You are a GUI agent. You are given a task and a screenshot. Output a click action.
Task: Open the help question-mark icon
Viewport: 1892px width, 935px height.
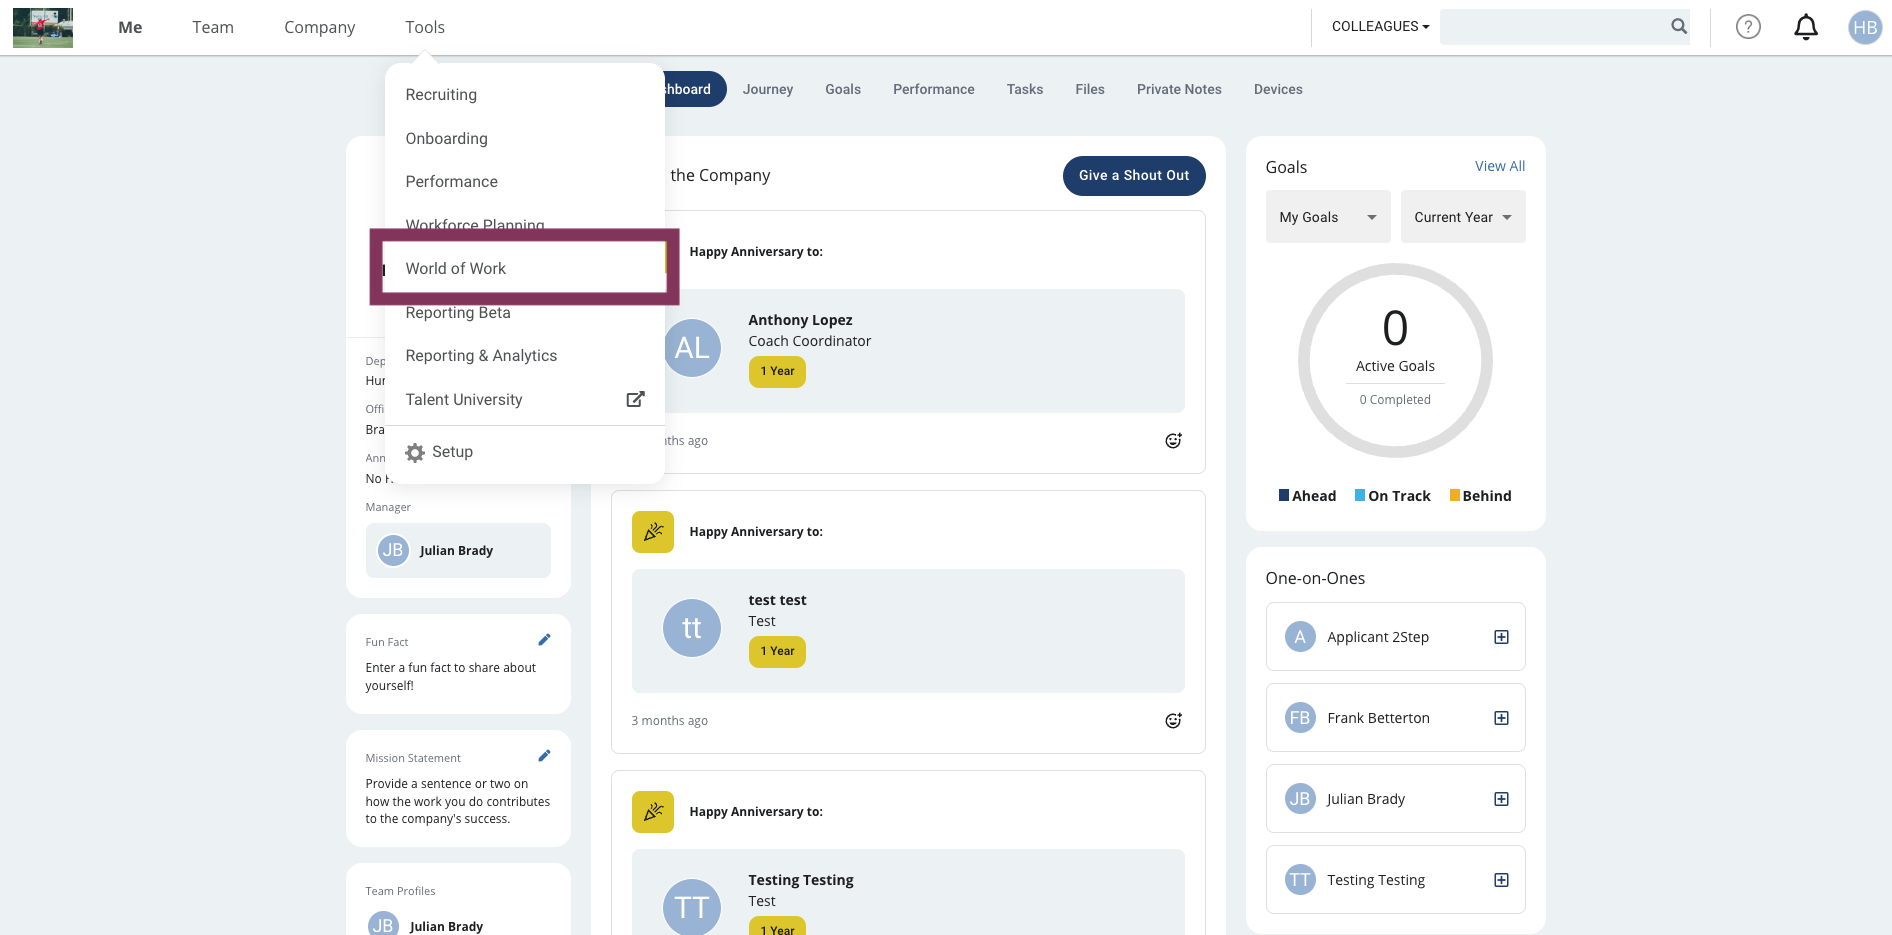coord(1748,27)
